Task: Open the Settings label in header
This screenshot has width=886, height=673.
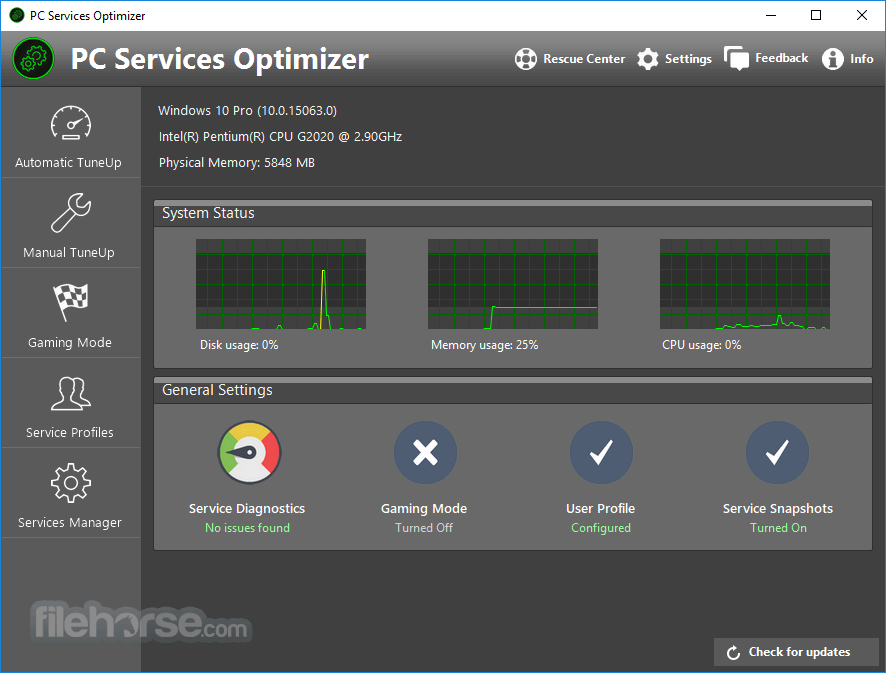Action: pos(688,59)
